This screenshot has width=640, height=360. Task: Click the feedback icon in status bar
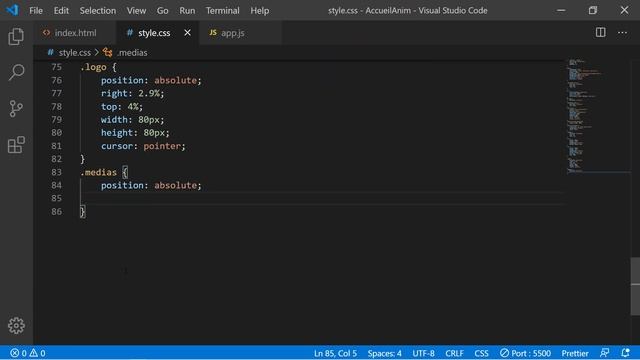604,353
